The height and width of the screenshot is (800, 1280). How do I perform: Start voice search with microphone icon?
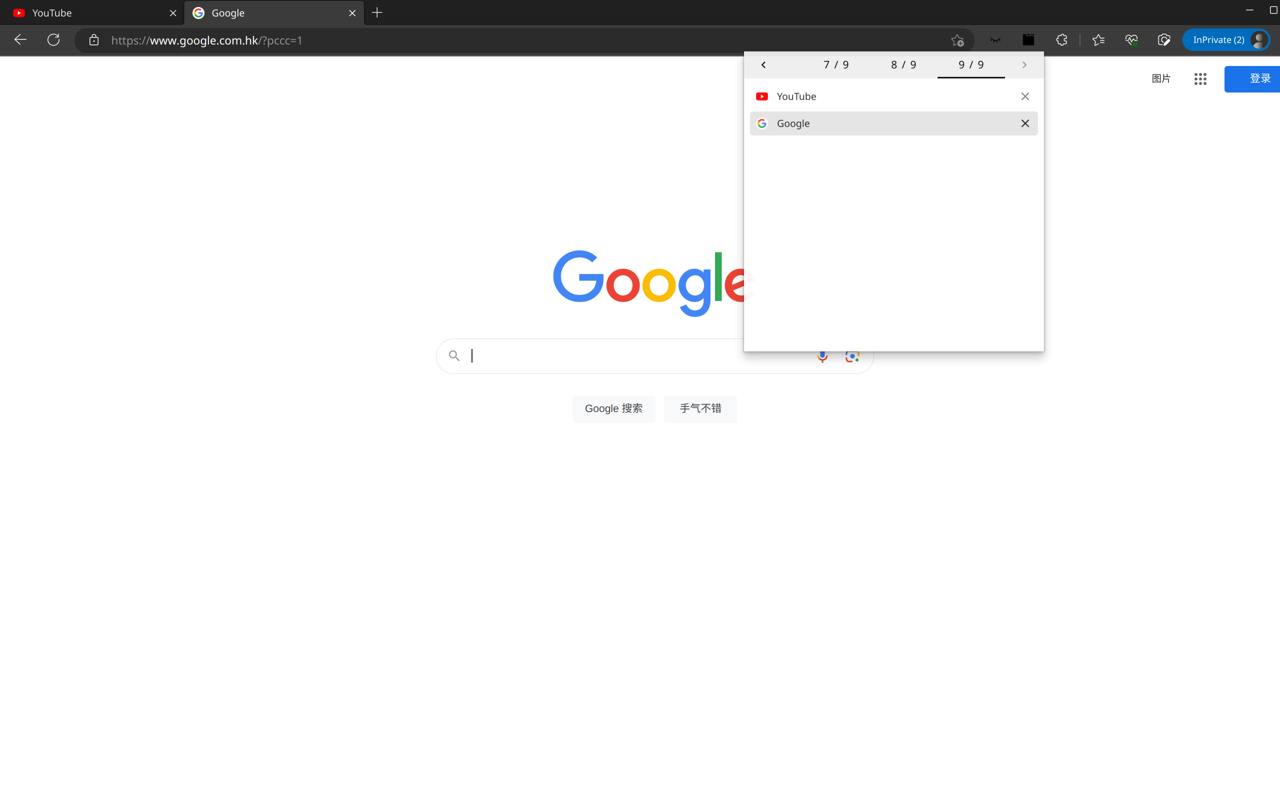(822, 356)
